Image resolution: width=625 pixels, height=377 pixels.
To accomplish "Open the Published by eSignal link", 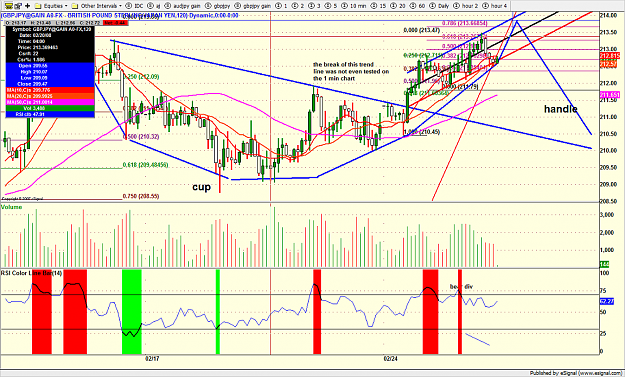I will pyautogui.click(x=576, y=373).
